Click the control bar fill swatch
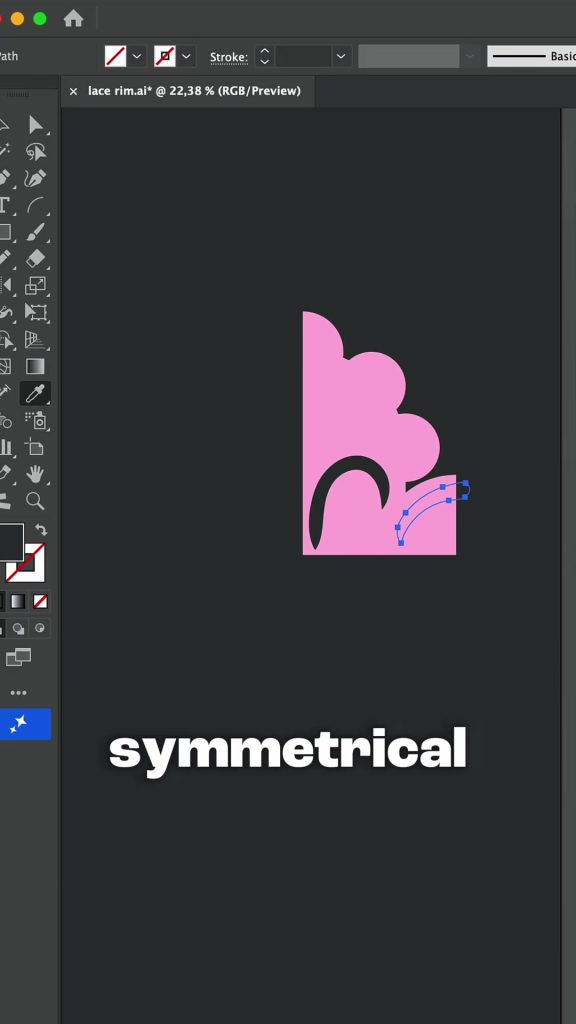Screen dimensions: 576x1024 point(116,56)
